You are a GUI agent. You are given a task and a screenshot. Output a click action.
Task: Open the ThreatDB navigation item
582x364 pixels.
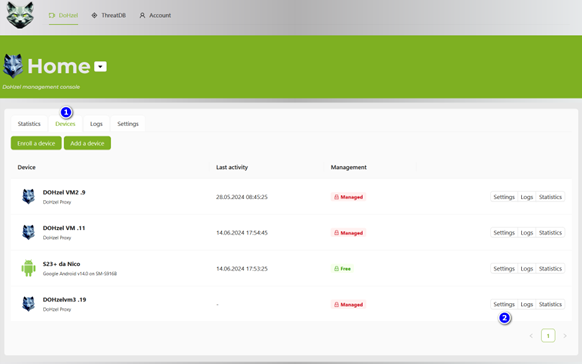(x=109, y=15)
